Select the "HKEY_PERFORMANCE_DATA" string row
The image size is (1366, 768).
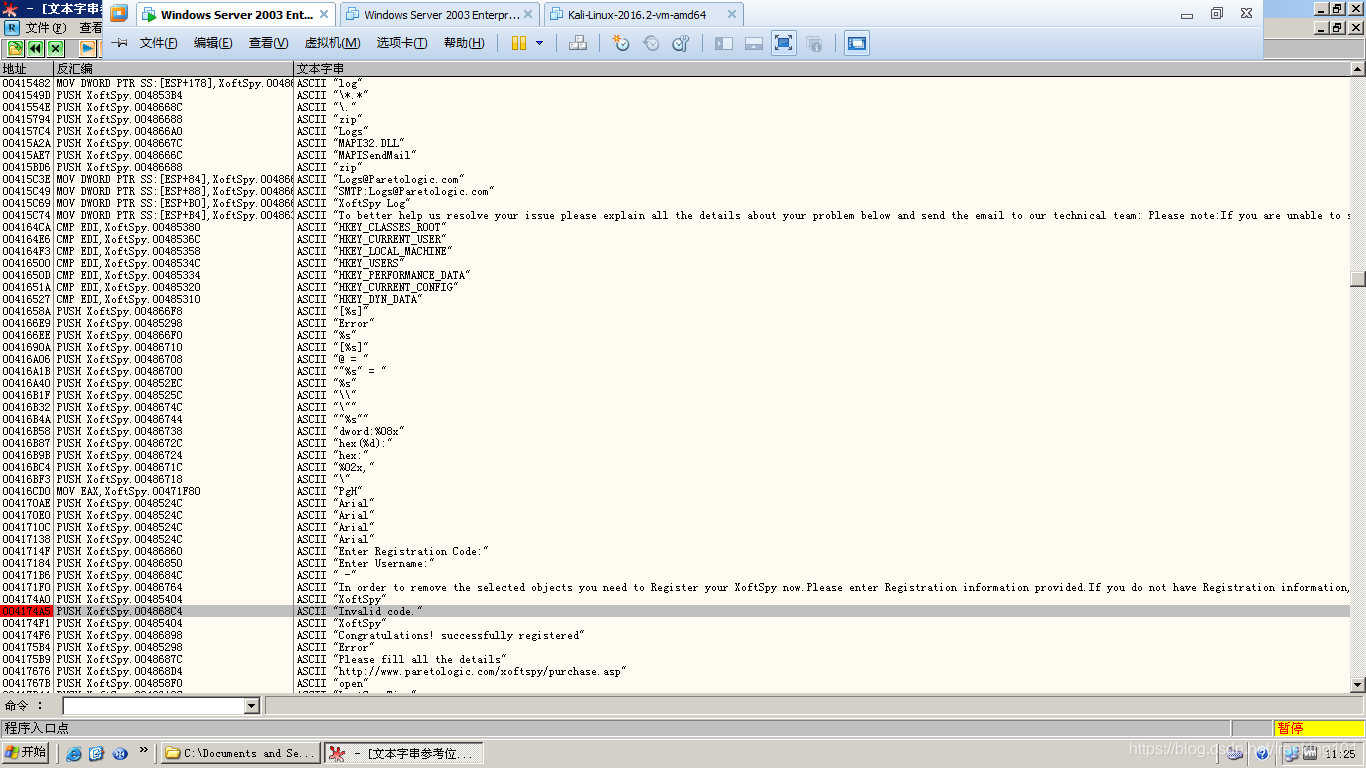675,275
